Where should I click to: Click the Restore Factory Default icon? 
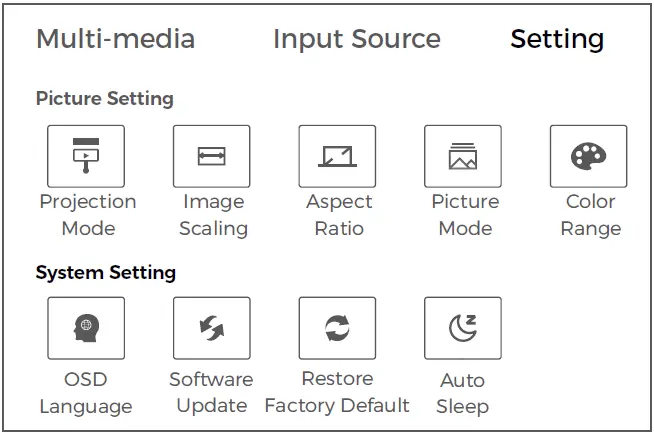tap(337, 328)
